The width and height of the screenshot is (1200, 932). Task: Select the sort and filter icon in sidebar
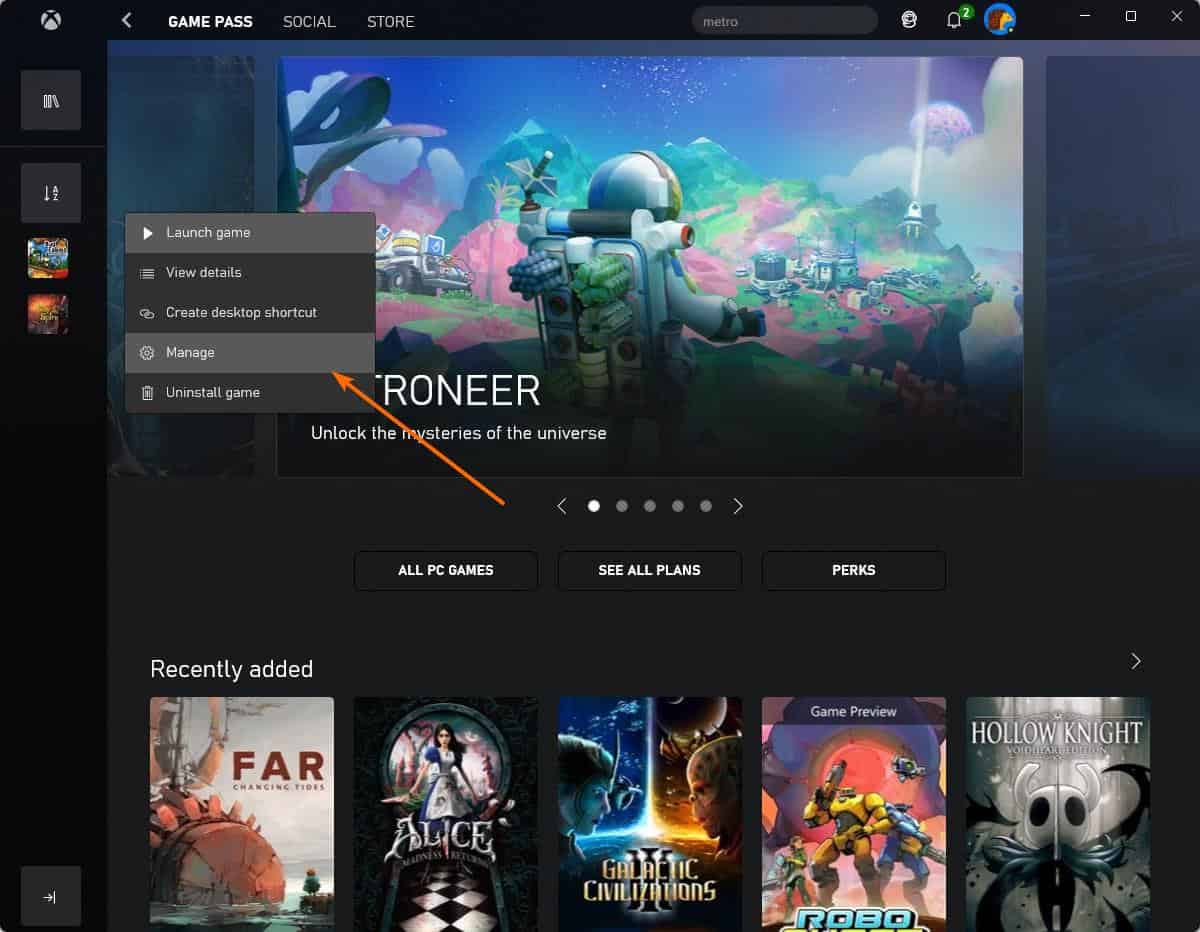tap(50, 192)
